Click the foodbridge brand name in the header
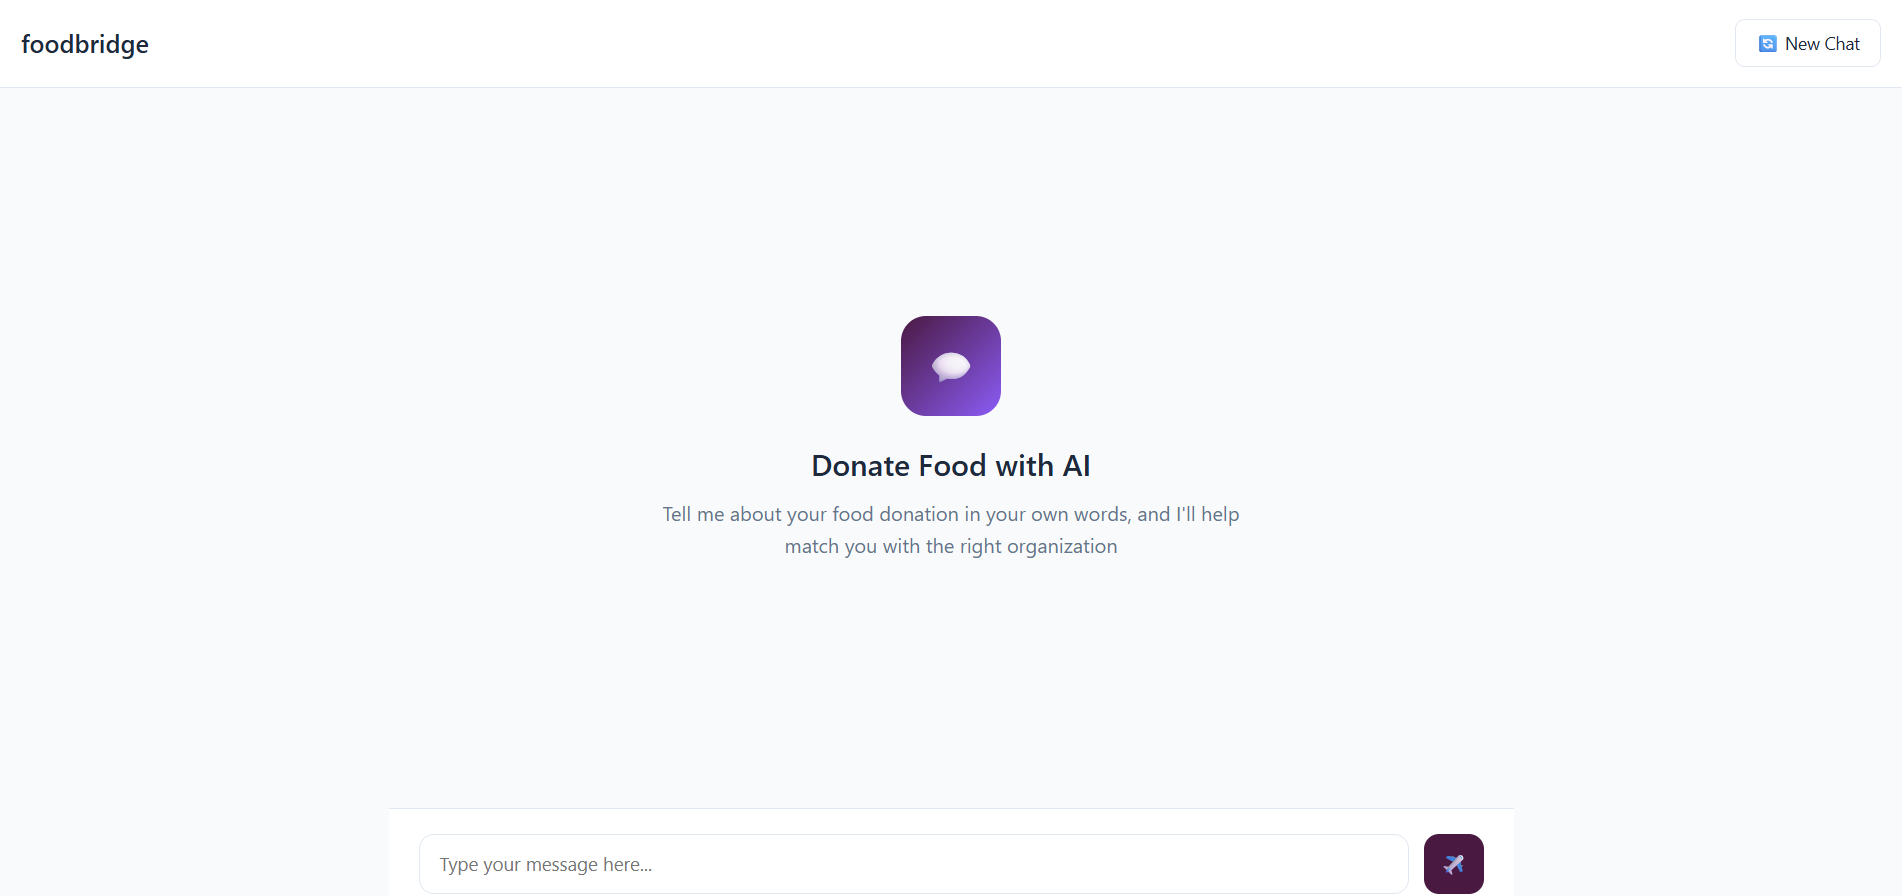1902x896 pixels. pyautogui.click(x=85, y=45)
